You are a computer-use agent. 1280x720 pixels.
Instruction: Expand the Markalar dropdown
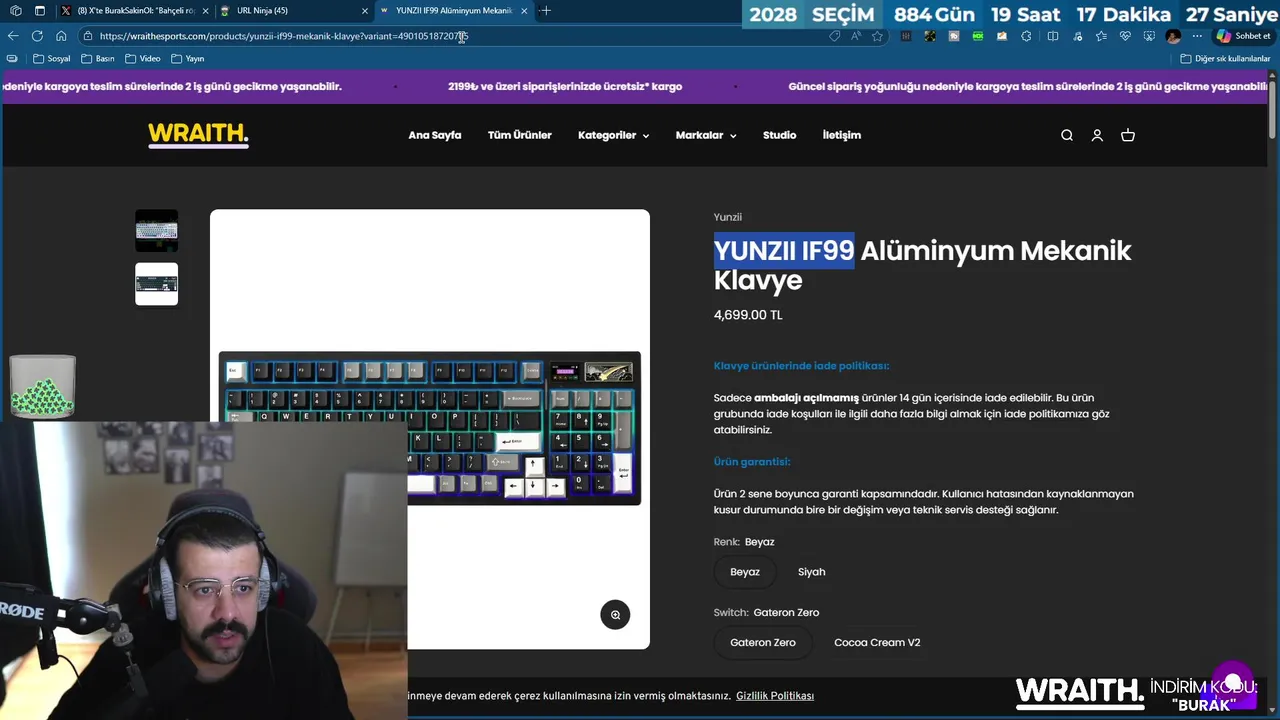(x=706, y=135)
